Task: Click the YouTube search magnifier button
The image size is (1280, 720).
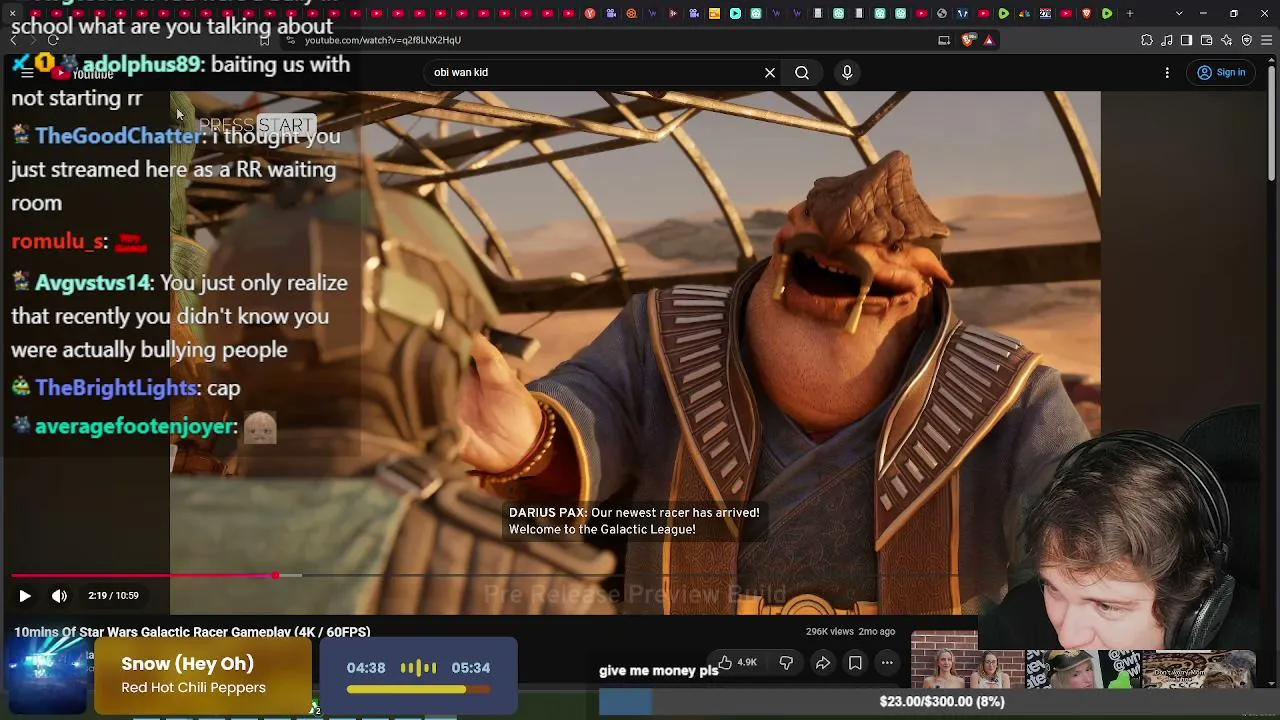Action: 802,72
